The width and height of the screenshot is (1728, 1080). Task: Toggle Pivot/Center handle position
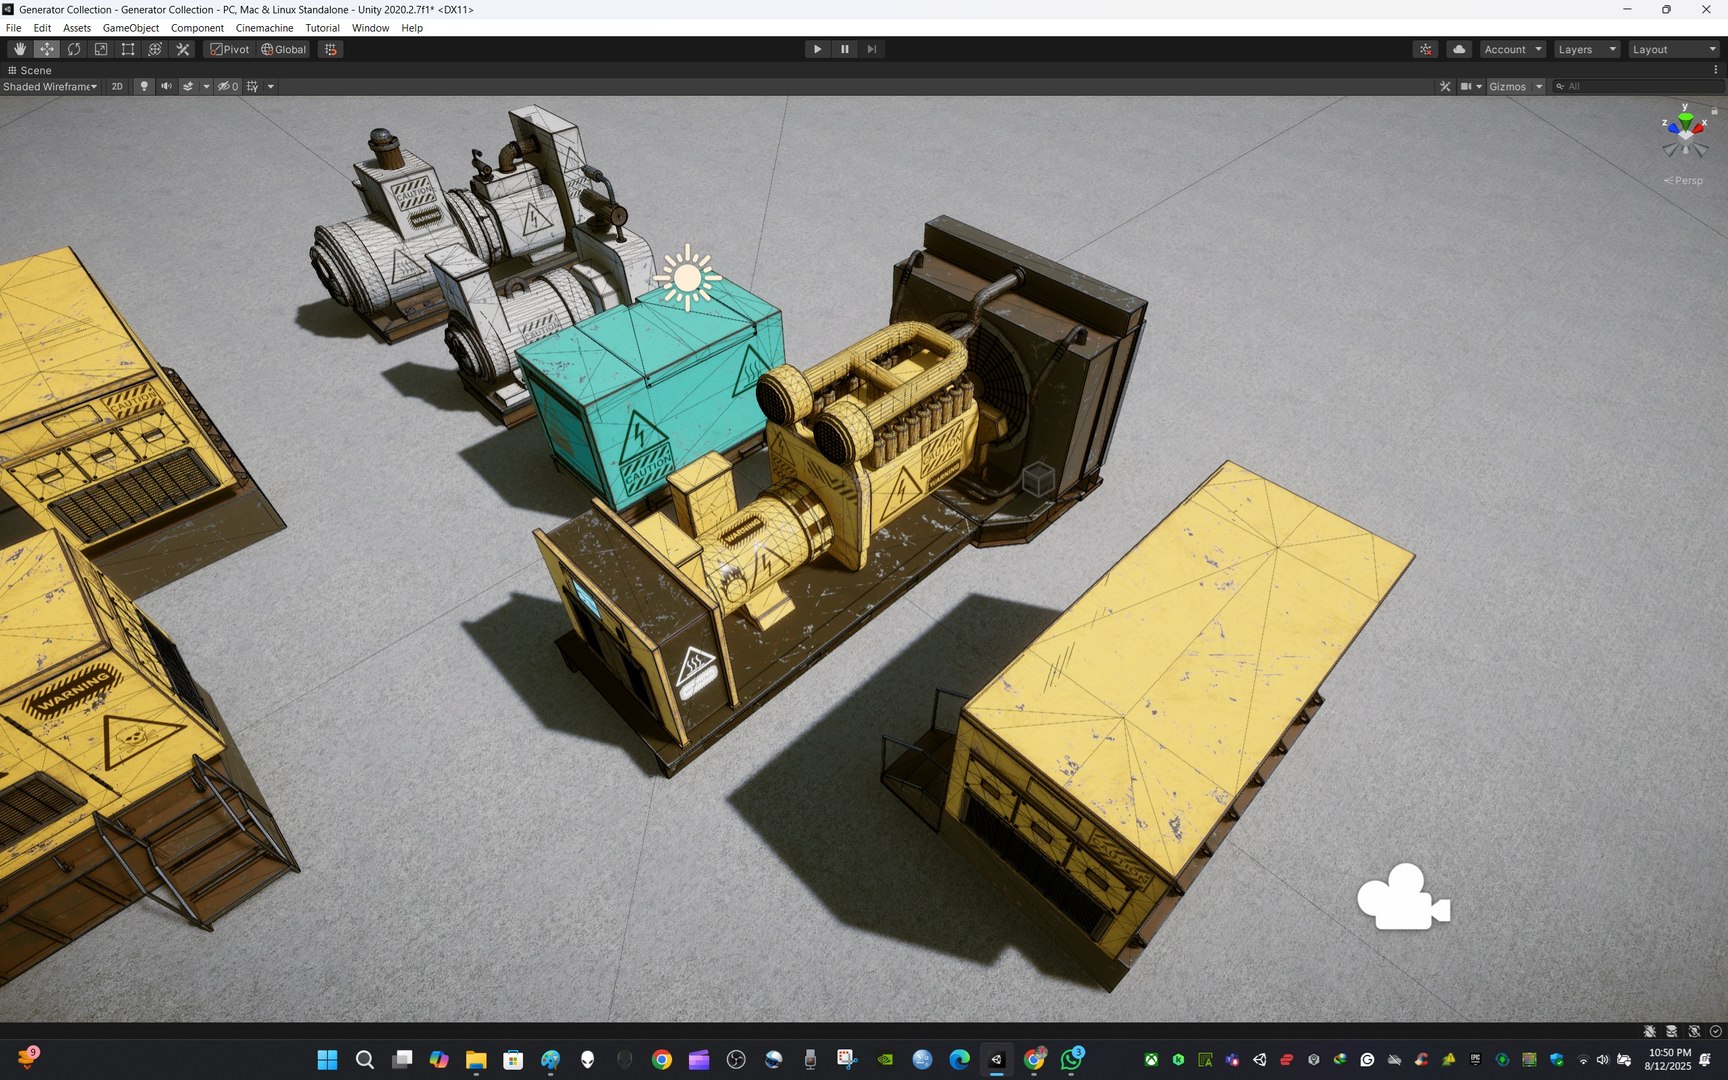(229, 49)
